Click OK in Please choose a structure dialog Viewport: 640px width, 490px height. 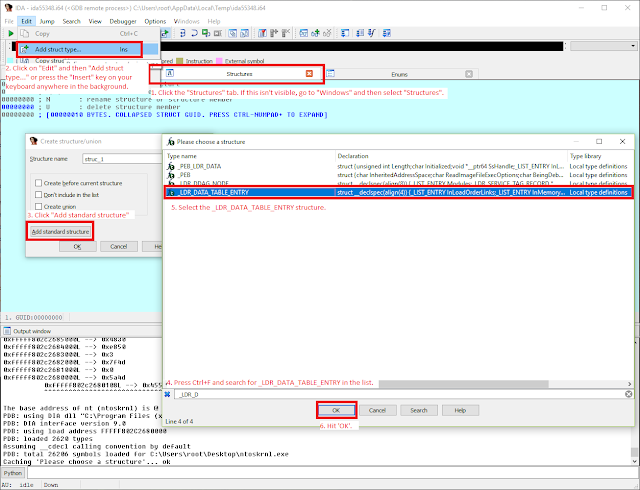tap(336, 410)
